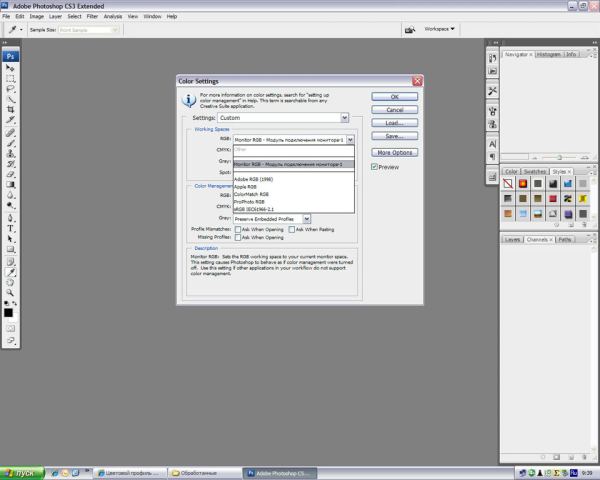Switch to the Обработанные taskbar folder

point(205,473)
